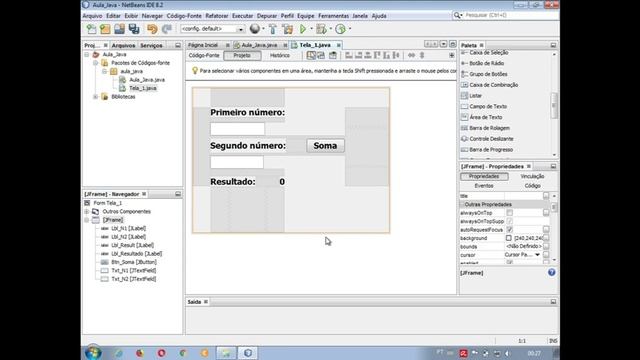The height and width of the screenshot is (360, 640).
Task: Switch to the Aula_Java.java tab
Action: point(259,45)
